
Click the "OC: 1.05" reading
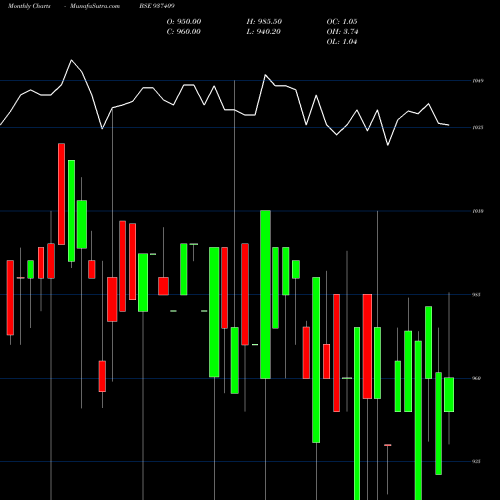pyautogui.click(x=342, y=22)
